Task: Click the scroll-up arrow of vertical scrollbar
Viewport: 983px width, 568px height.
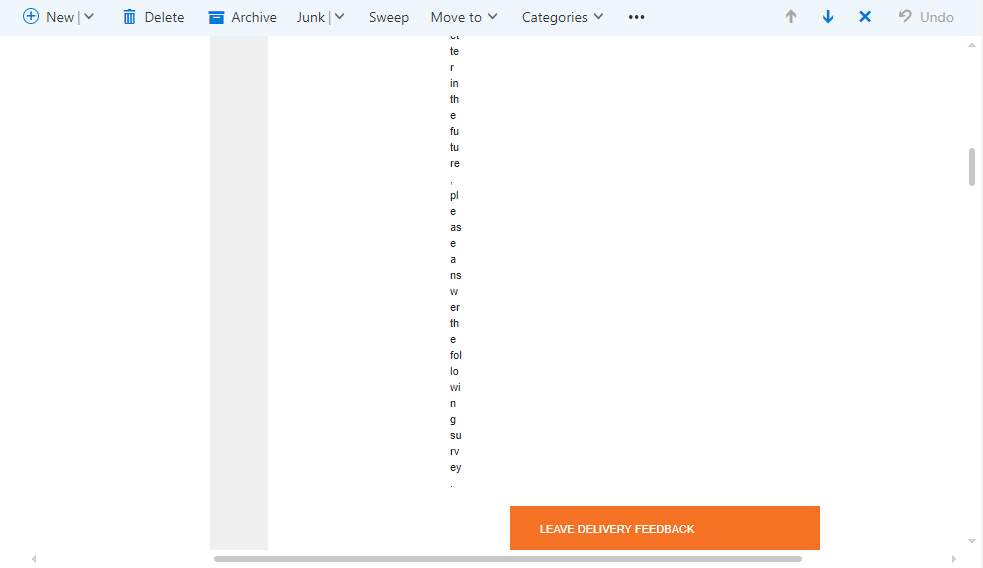Action: (971, 46)
